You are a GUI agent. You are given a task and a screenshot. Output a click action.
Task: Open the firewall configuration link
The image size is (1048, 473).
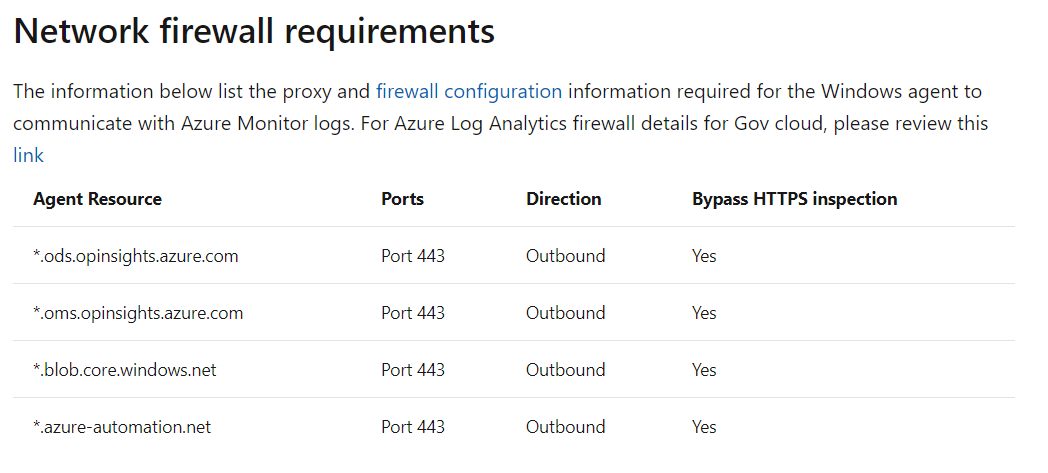[x=469, y=91]
